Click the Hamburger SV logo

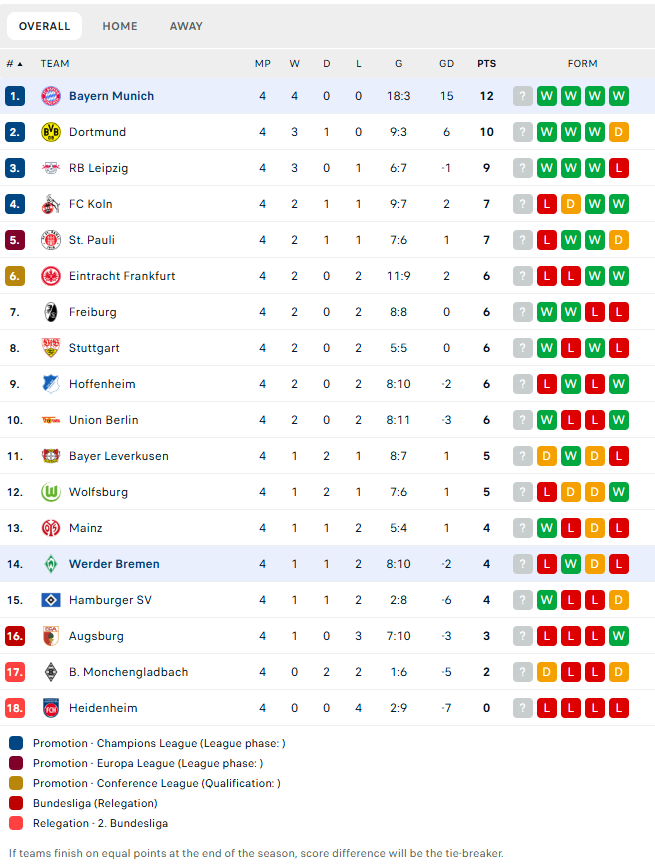(x=51, y=600)
